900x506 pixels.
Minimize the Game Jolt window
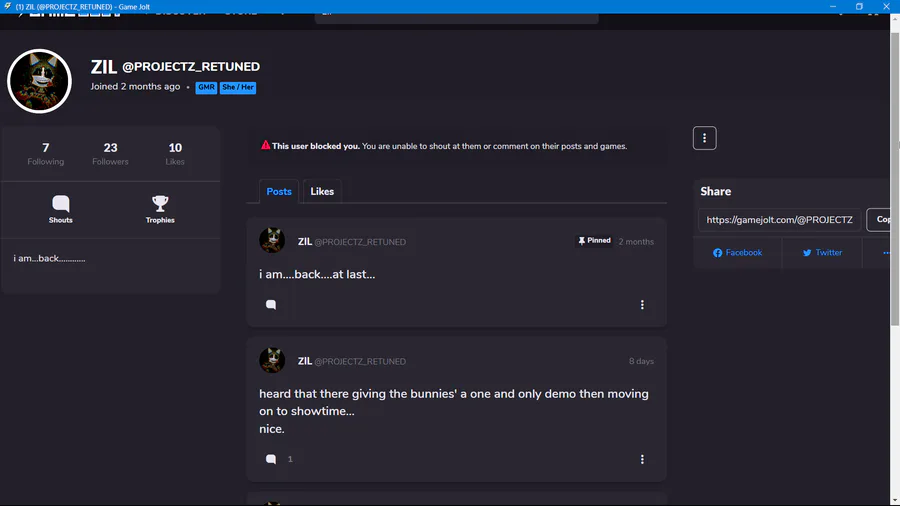(x=833, y=6)
